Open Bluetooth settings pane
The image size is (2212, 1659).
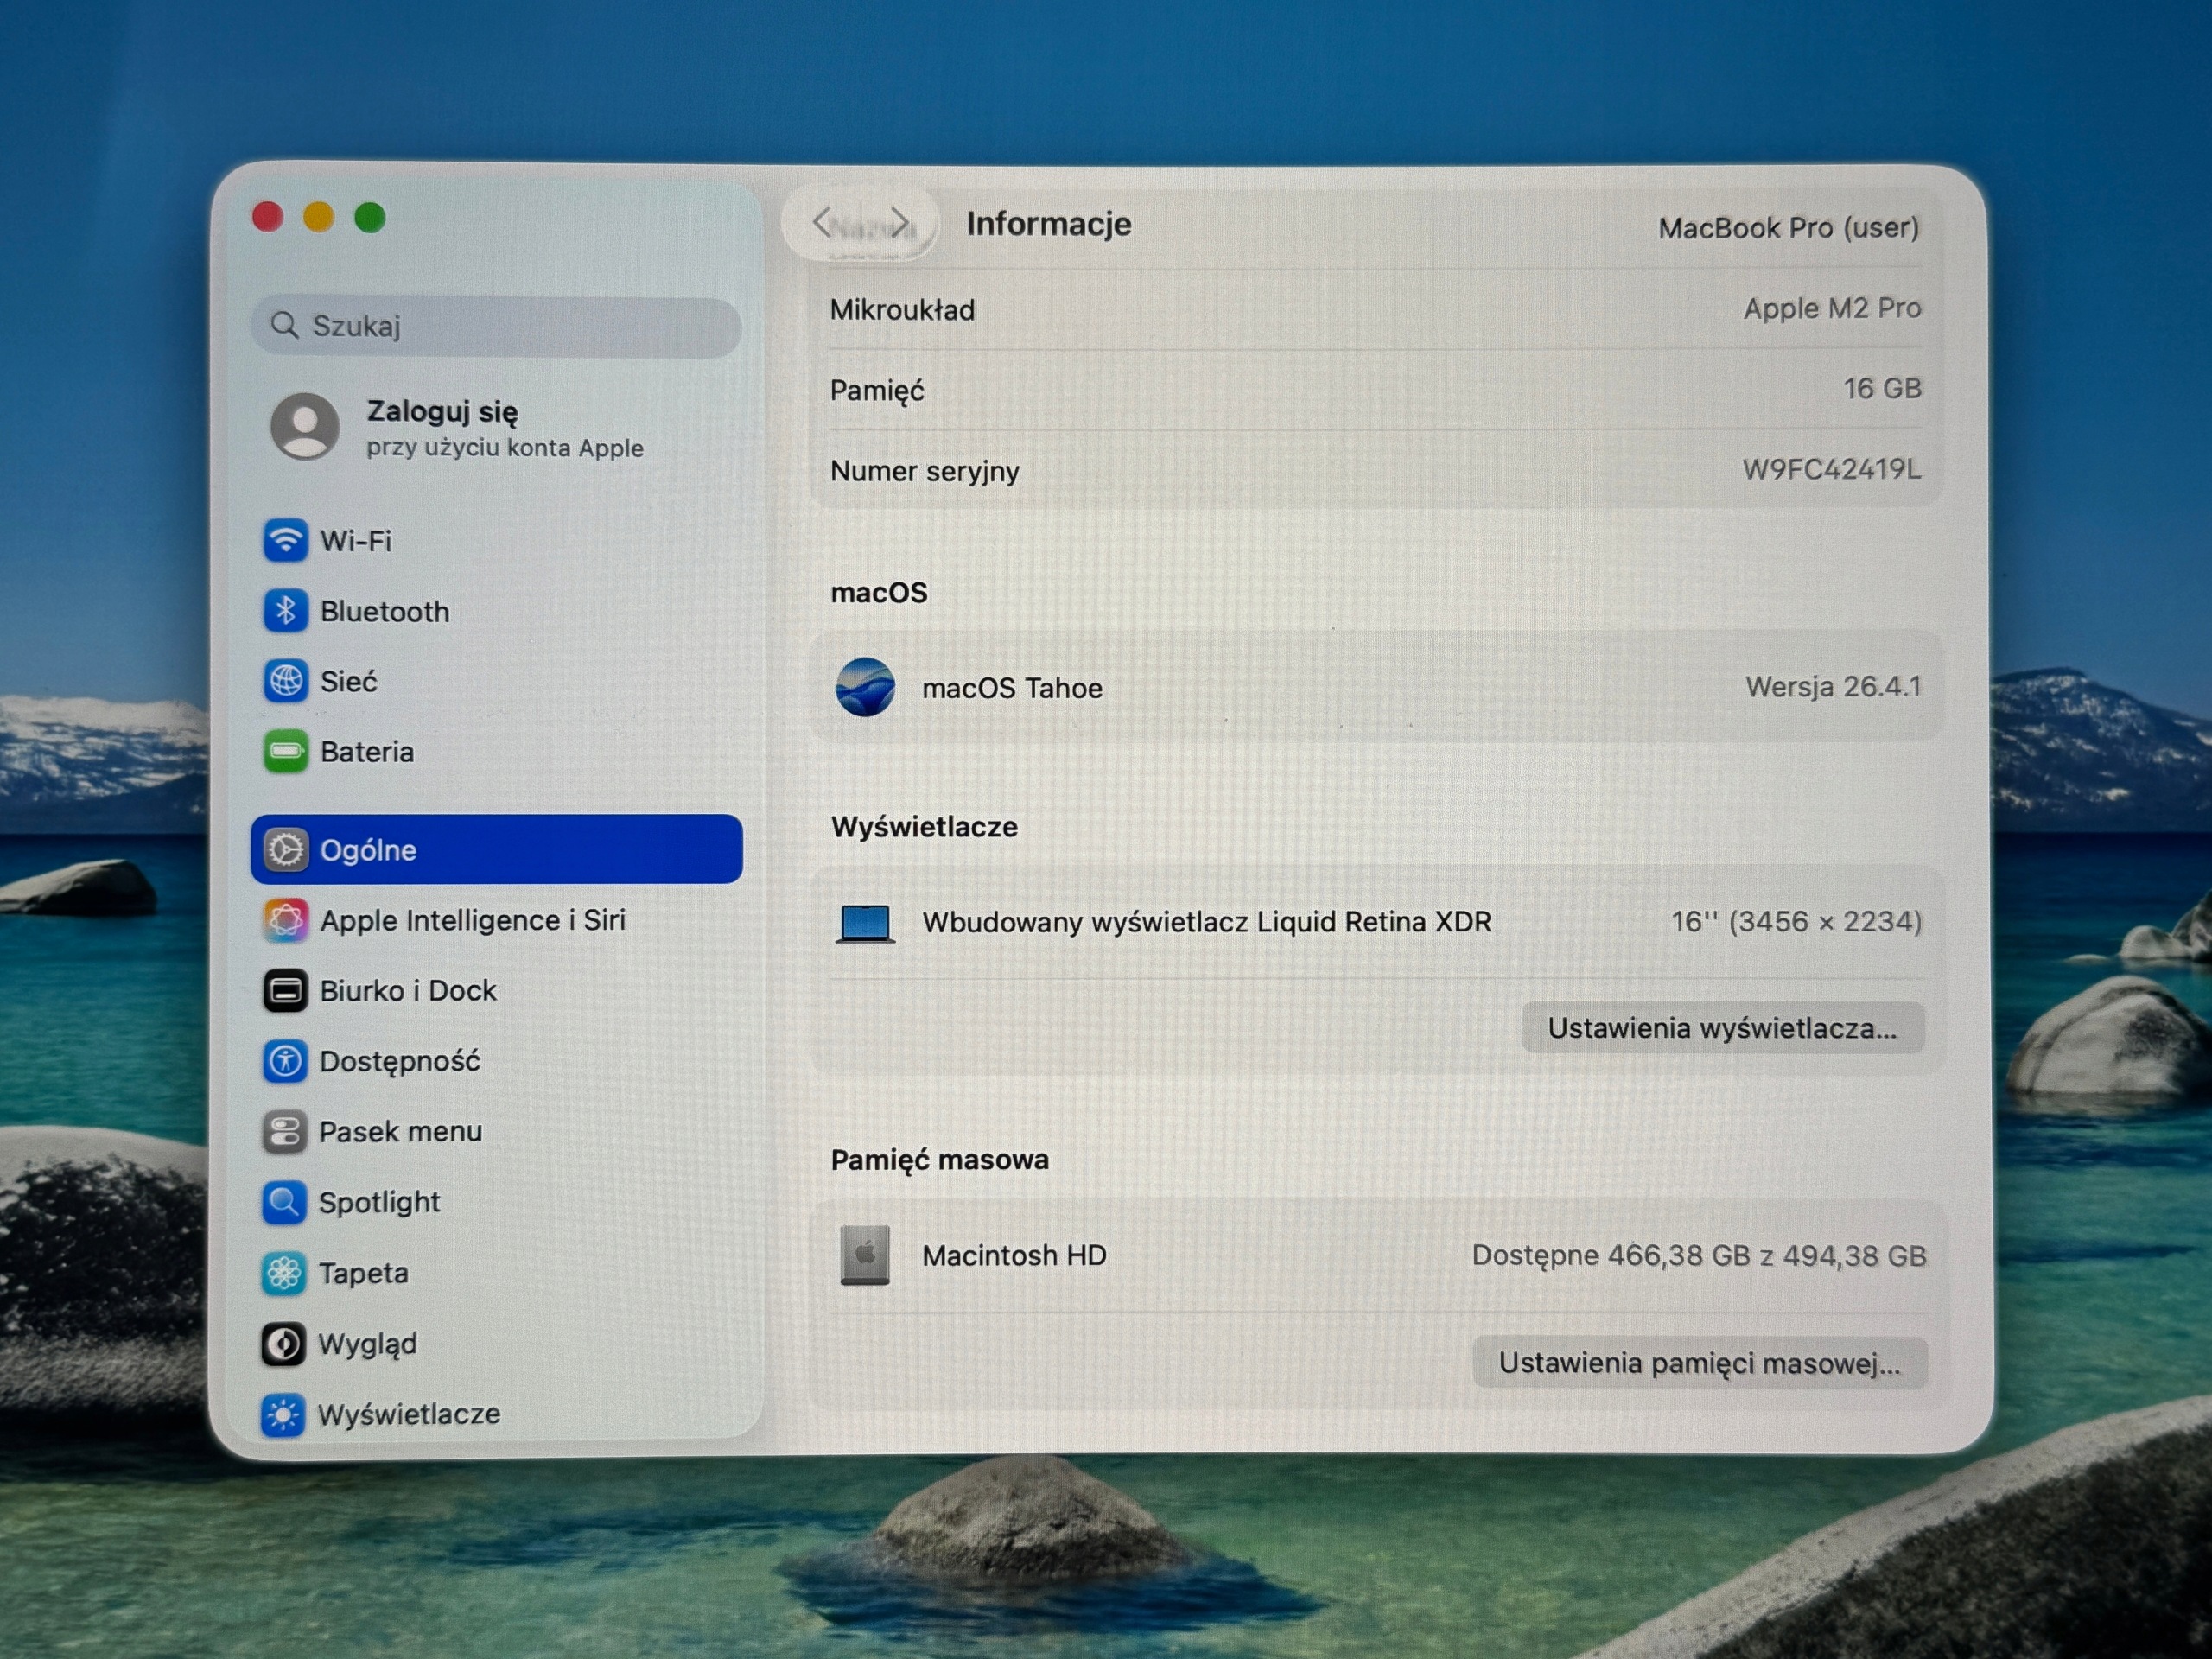(x=496, y=611)
